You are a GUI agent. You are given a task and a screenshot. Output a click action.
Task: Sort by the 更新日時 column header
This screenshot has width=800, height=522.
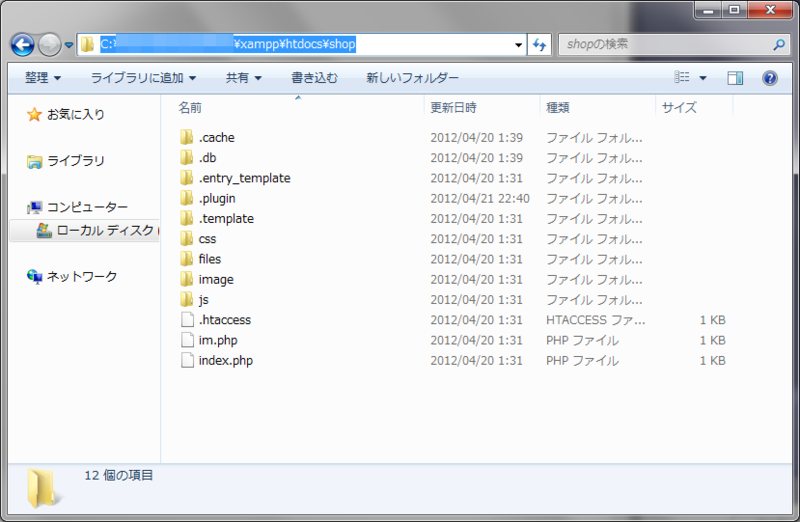point(453,108)
